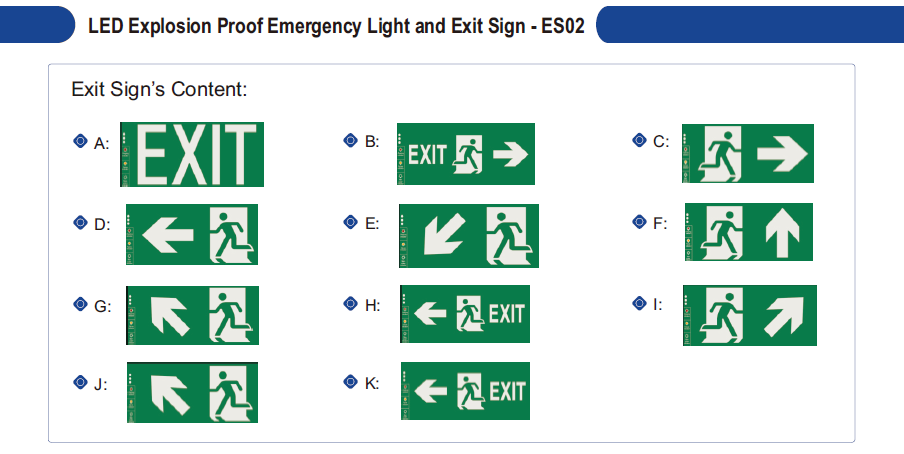Click the up-left arrow in sign G
Screen dimensions: 904x454
click(170, 316)
